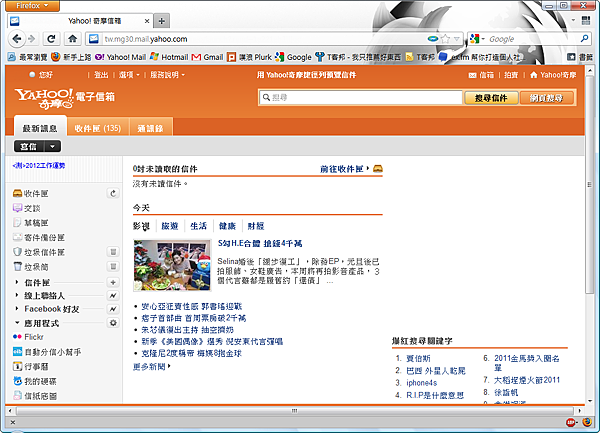Screen dimensions: 600x433
Task: Open the 服務說明 dropdown menu
Action: coord(167,75)
